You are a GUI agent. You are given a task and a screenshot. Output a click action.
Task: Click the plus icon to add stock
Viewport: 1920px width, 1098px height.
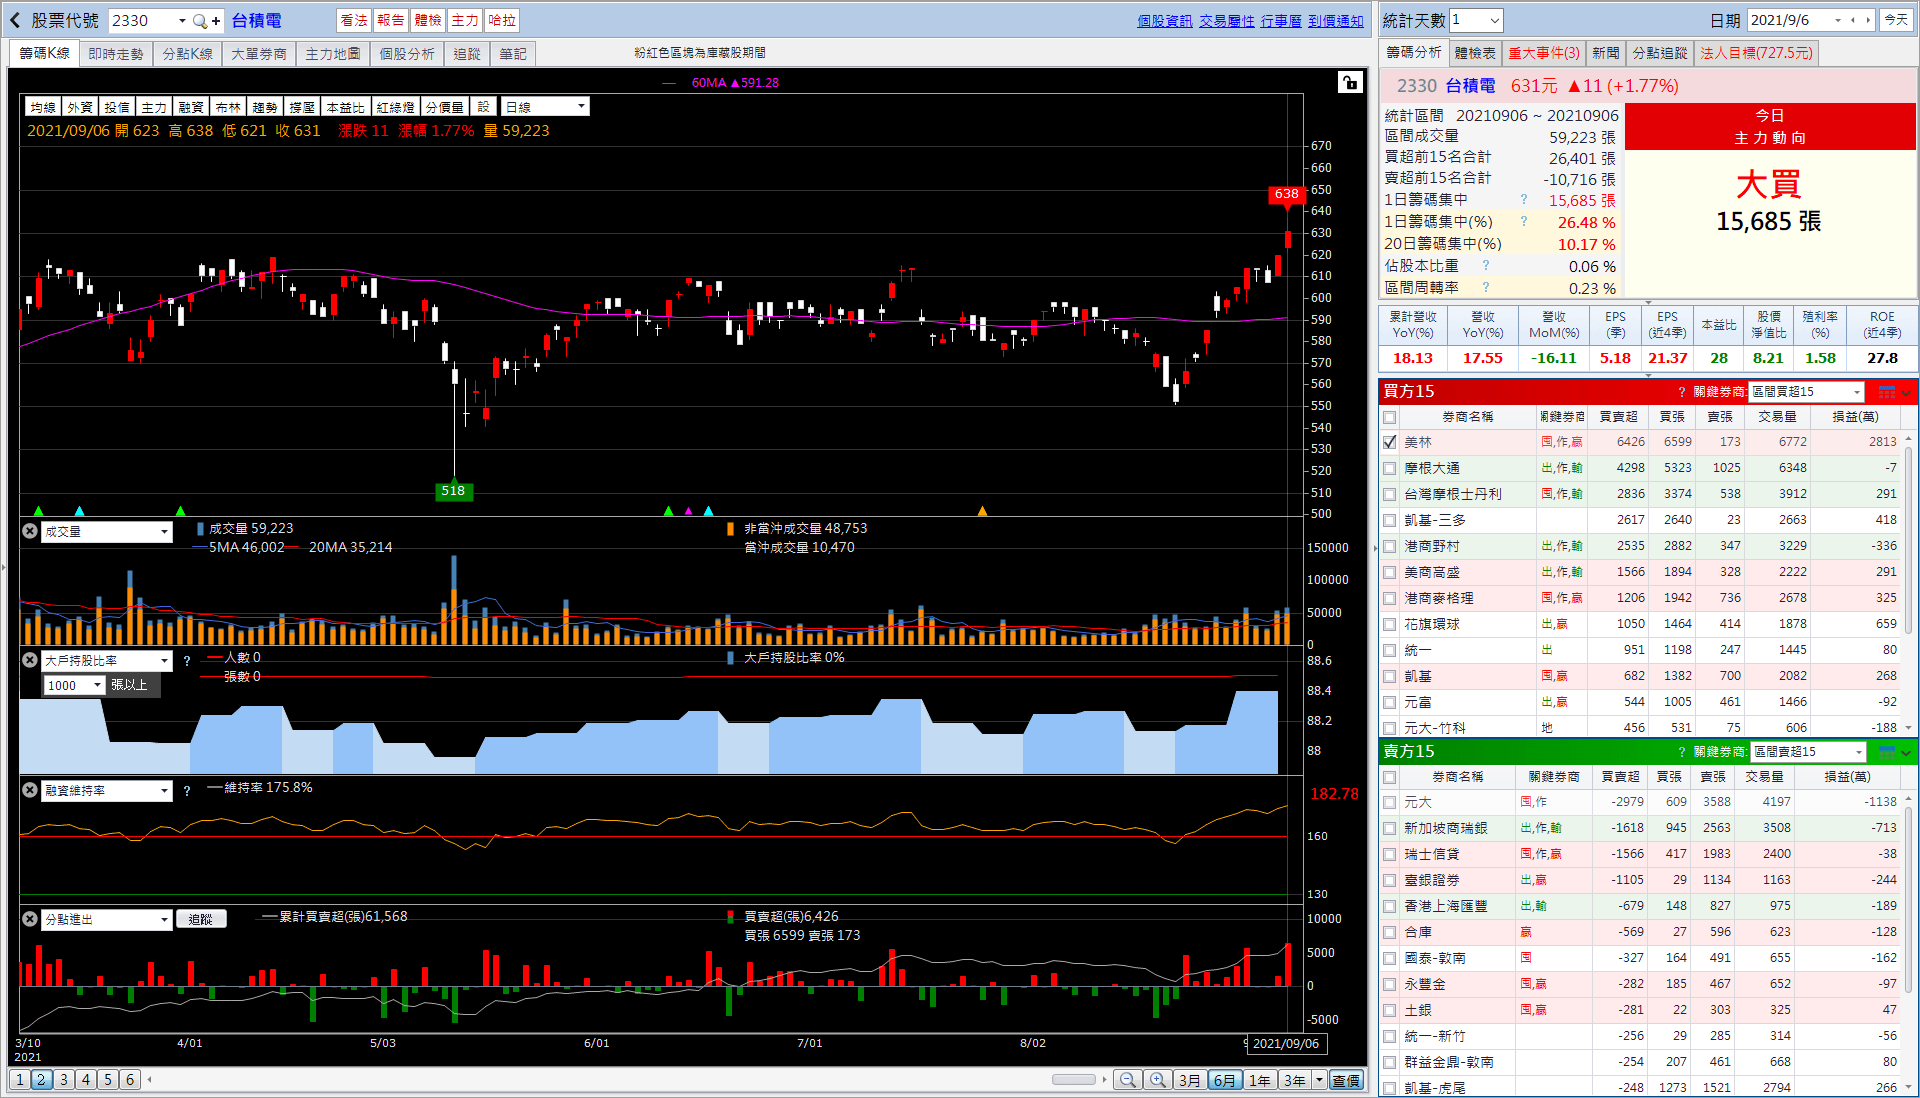tap(216, 21)
